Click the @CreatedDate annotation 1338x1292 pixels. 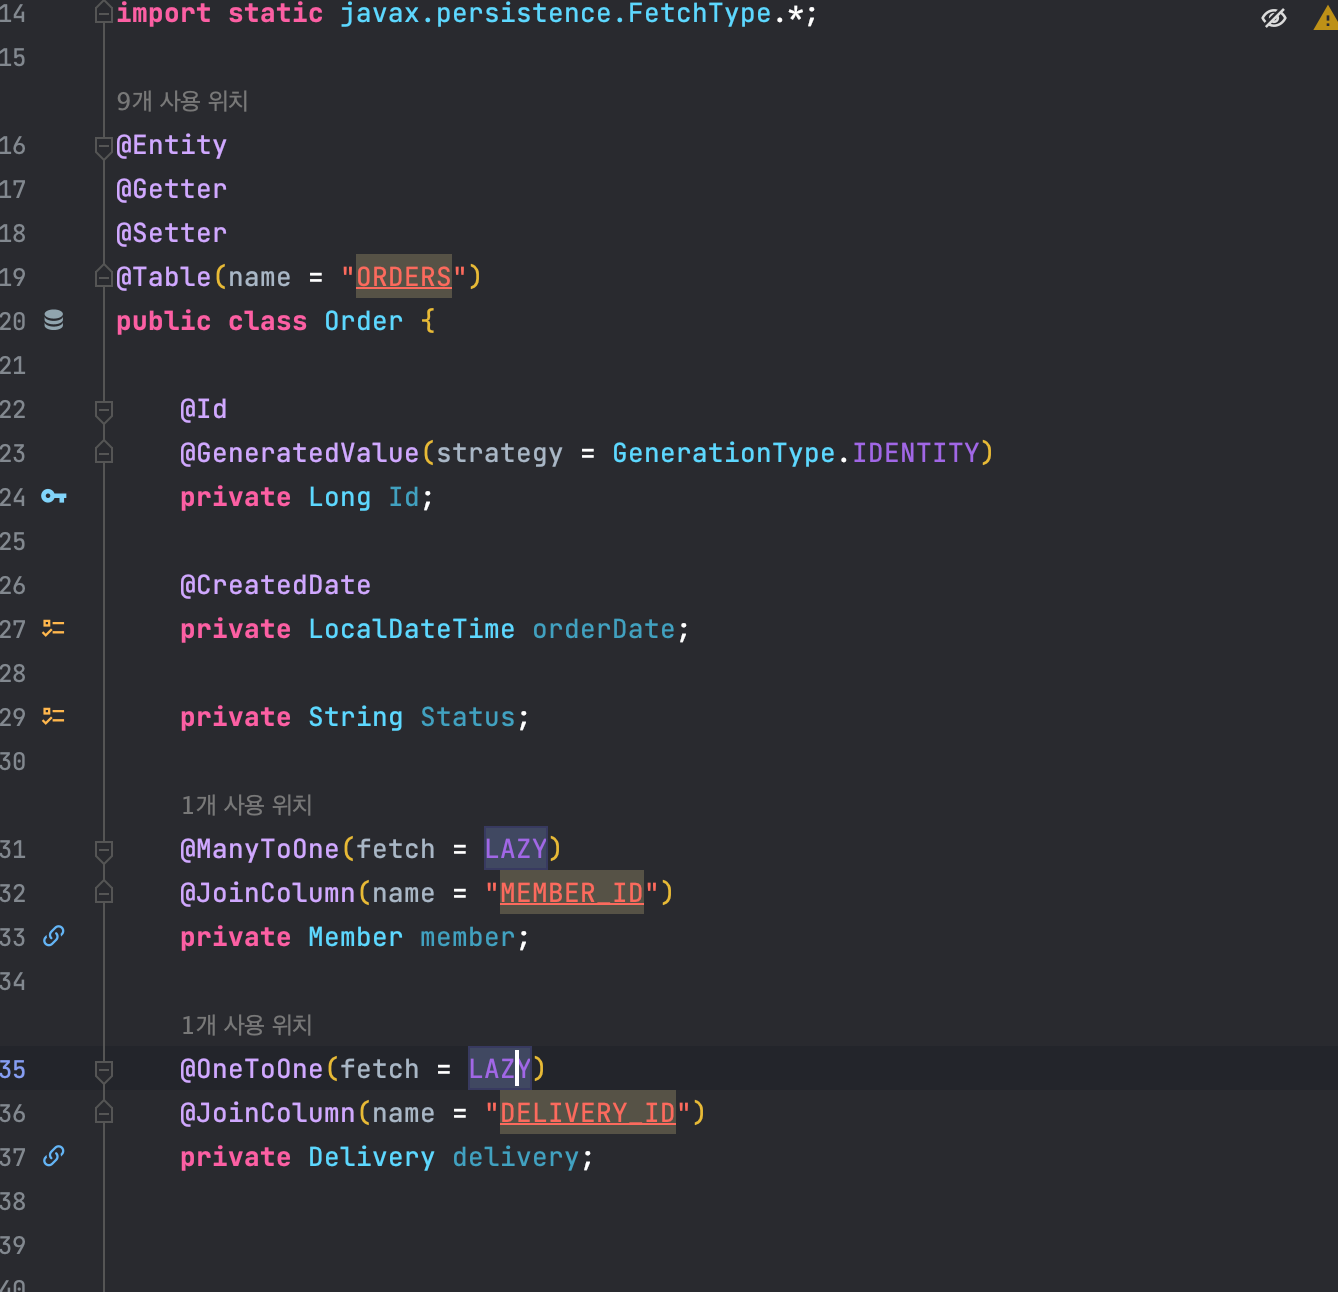[275, 584]
